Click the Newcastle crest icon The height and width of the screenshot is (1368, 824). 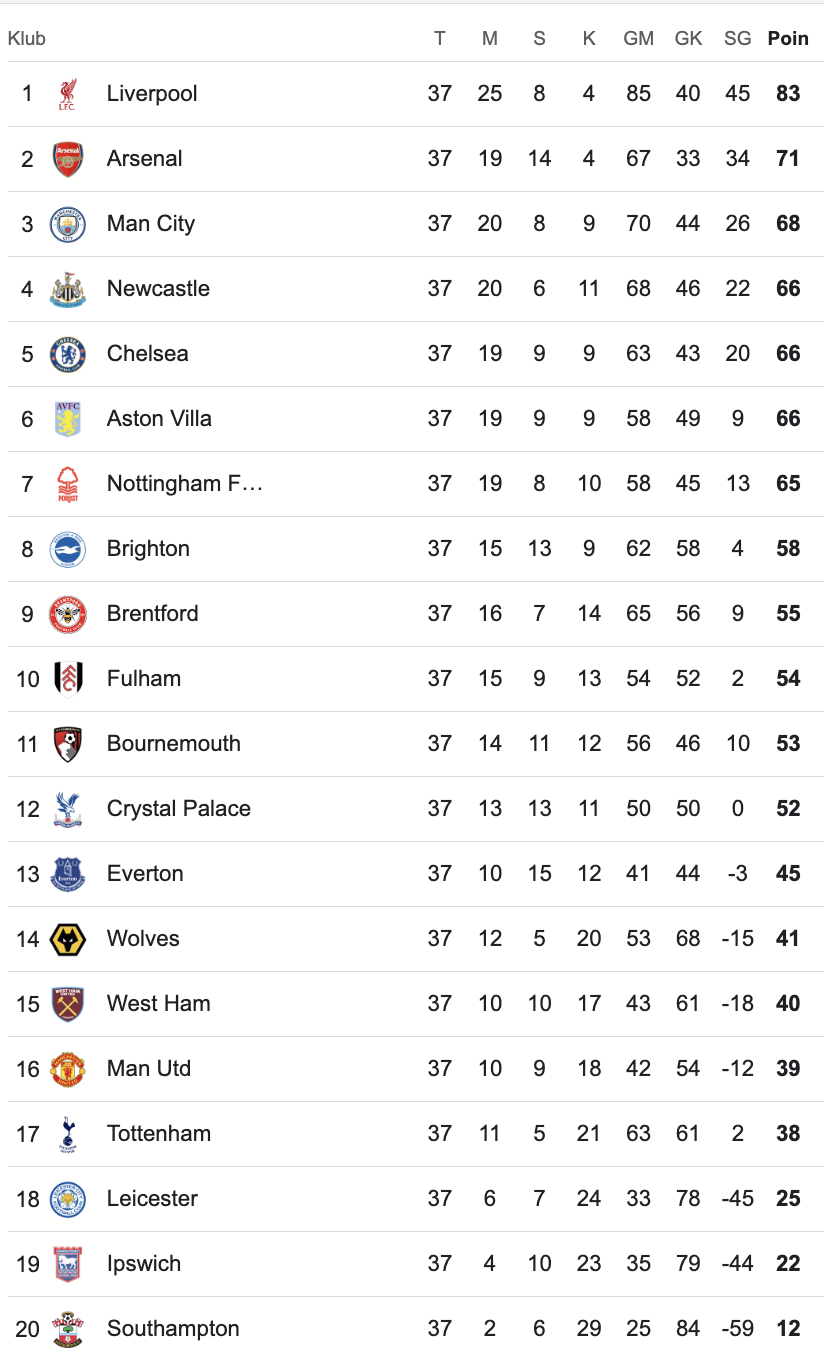68,289
